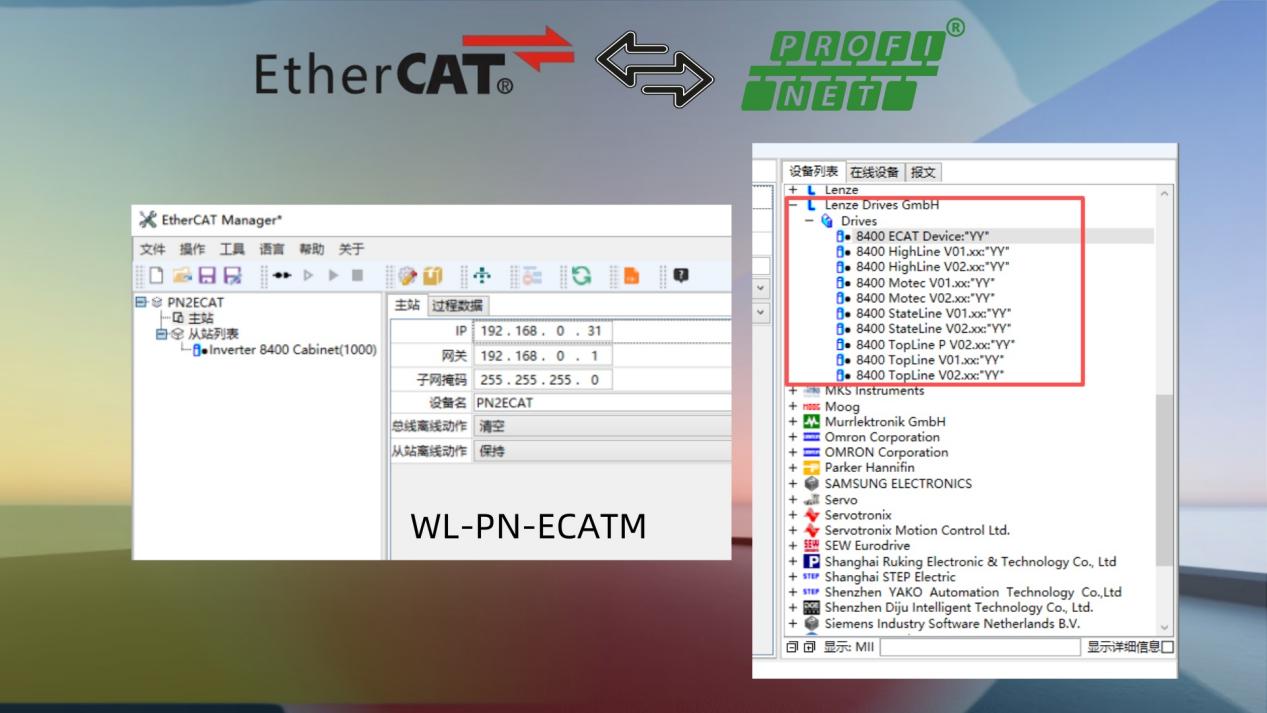Open the 语言 menu
This screenshot has height=713, width=1267.
272,249
